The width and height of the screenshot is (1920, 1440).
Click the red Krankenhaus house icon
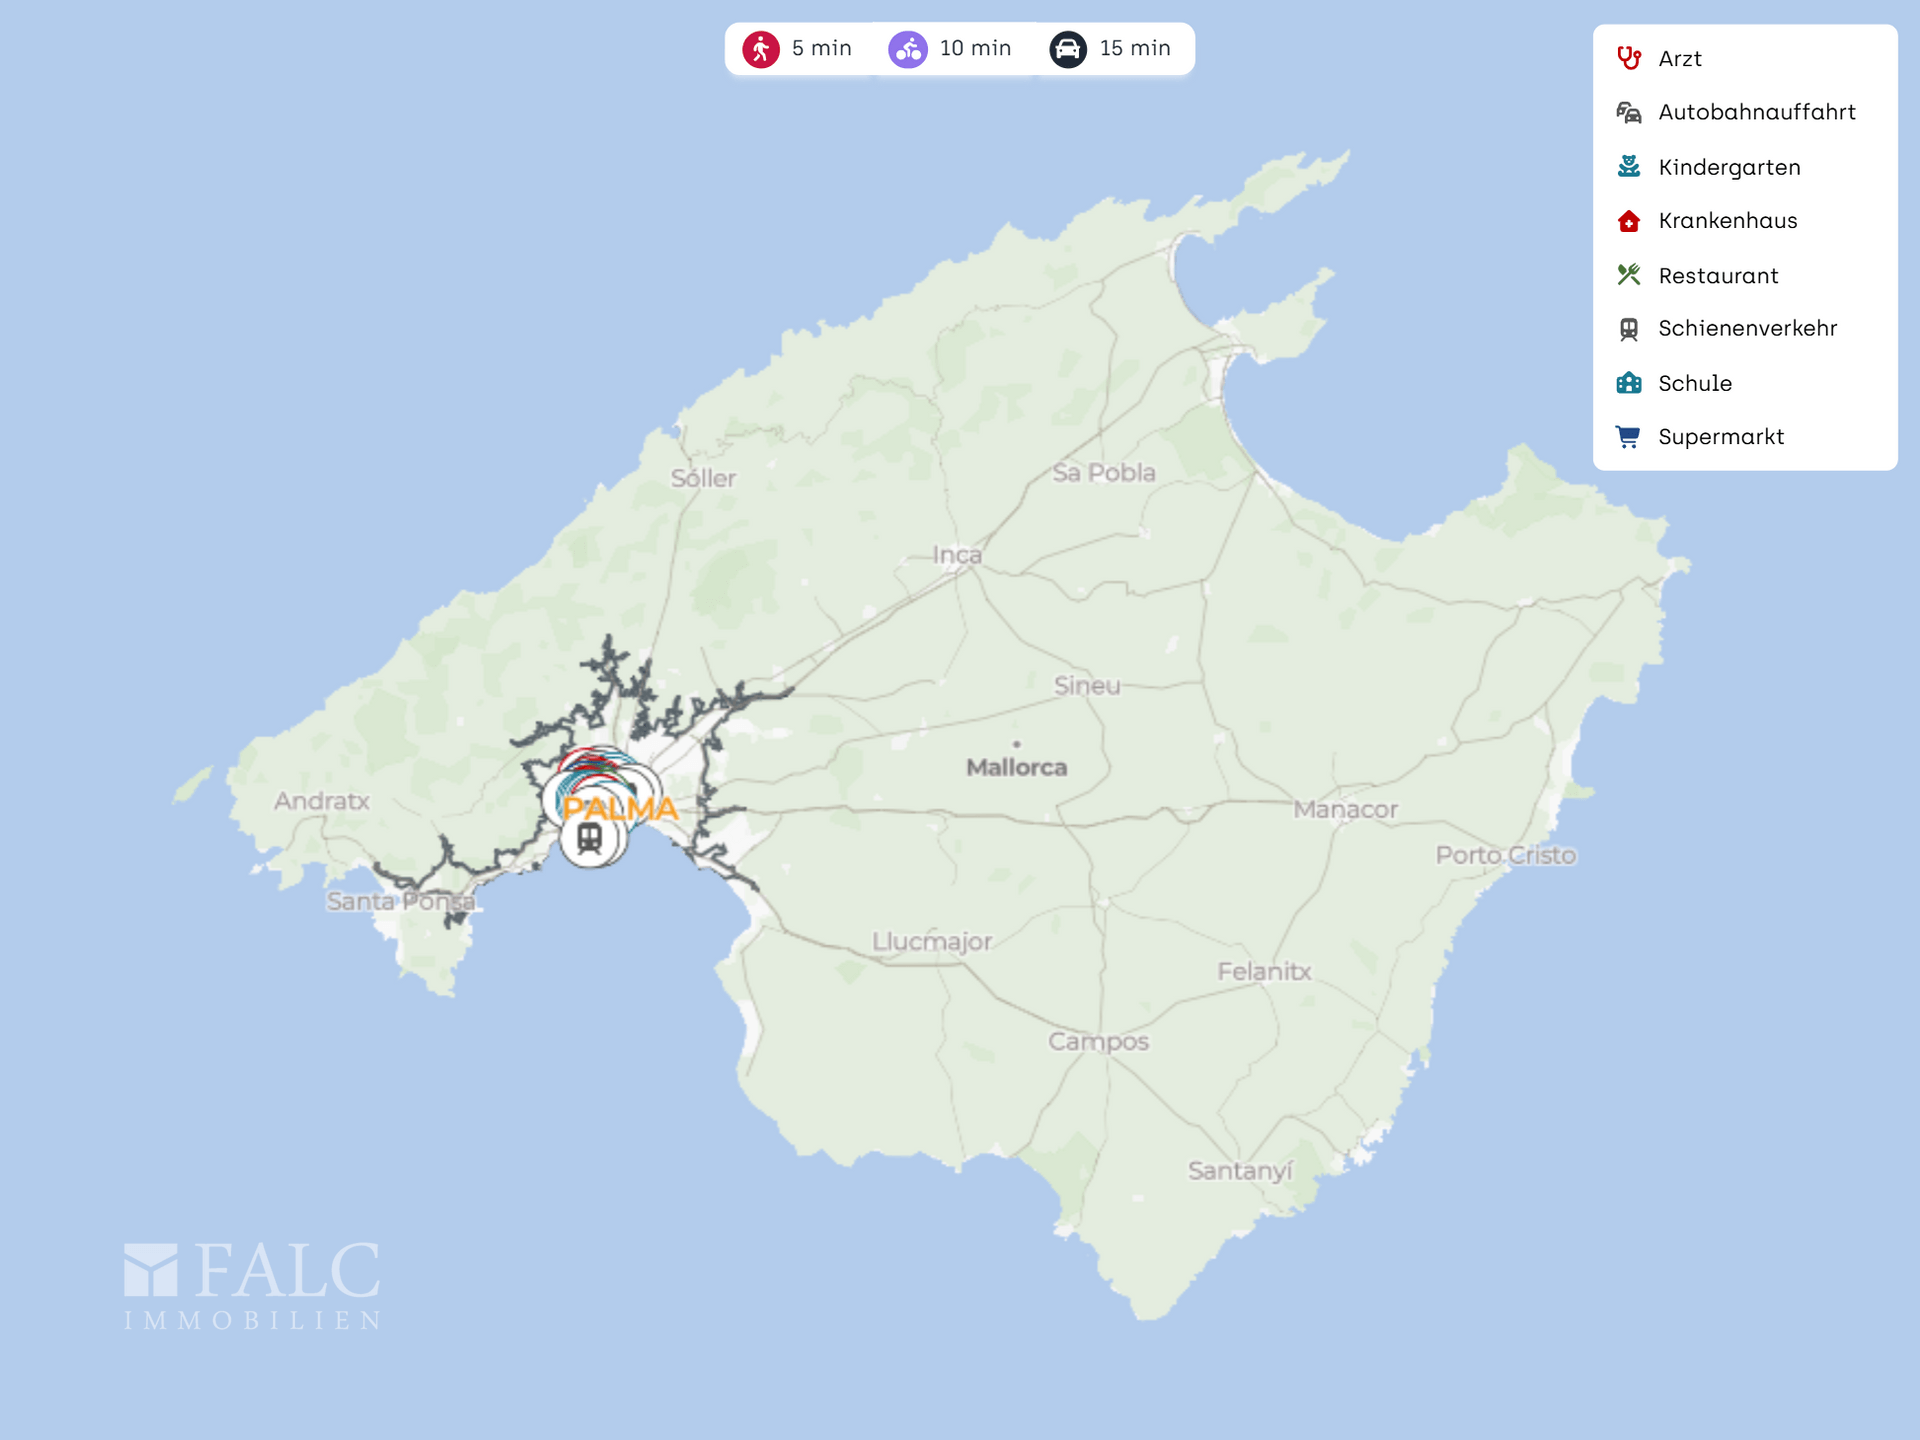click(x=1629, y=221)
